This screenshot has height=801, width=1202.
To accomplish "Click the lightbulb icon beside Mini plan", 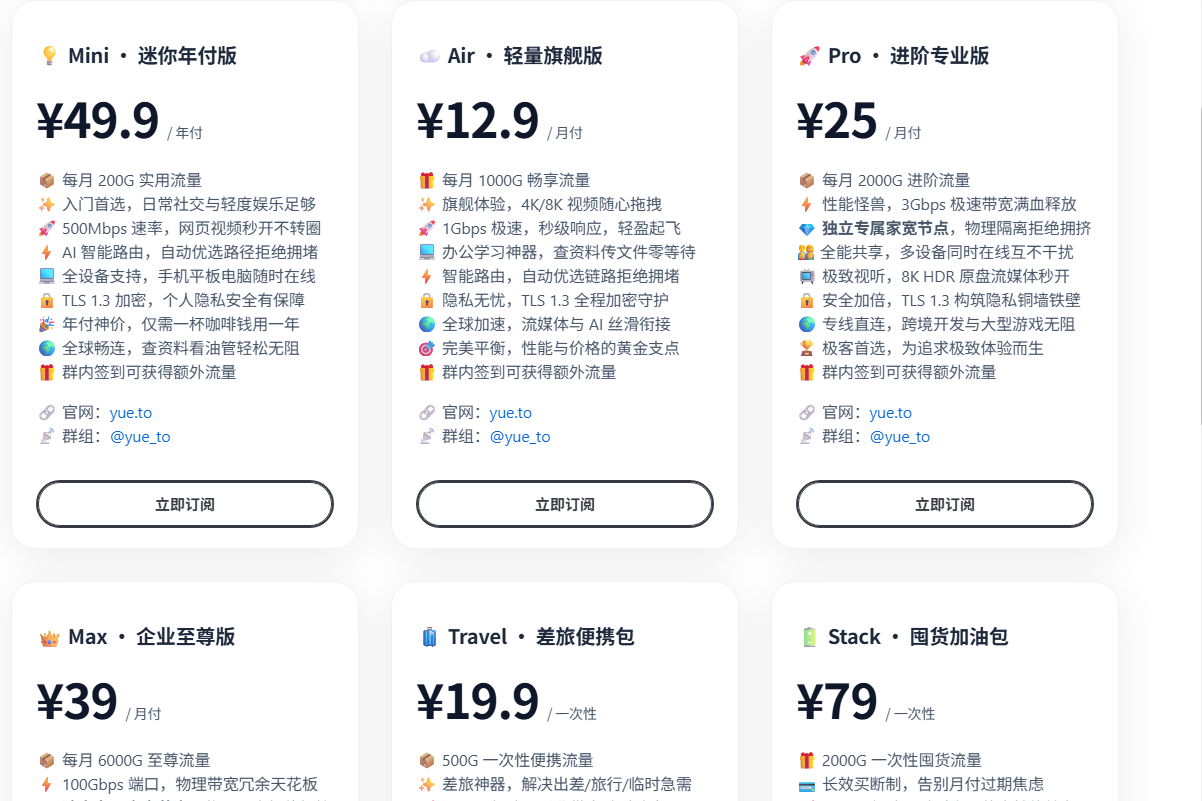I will pos(48,56).
